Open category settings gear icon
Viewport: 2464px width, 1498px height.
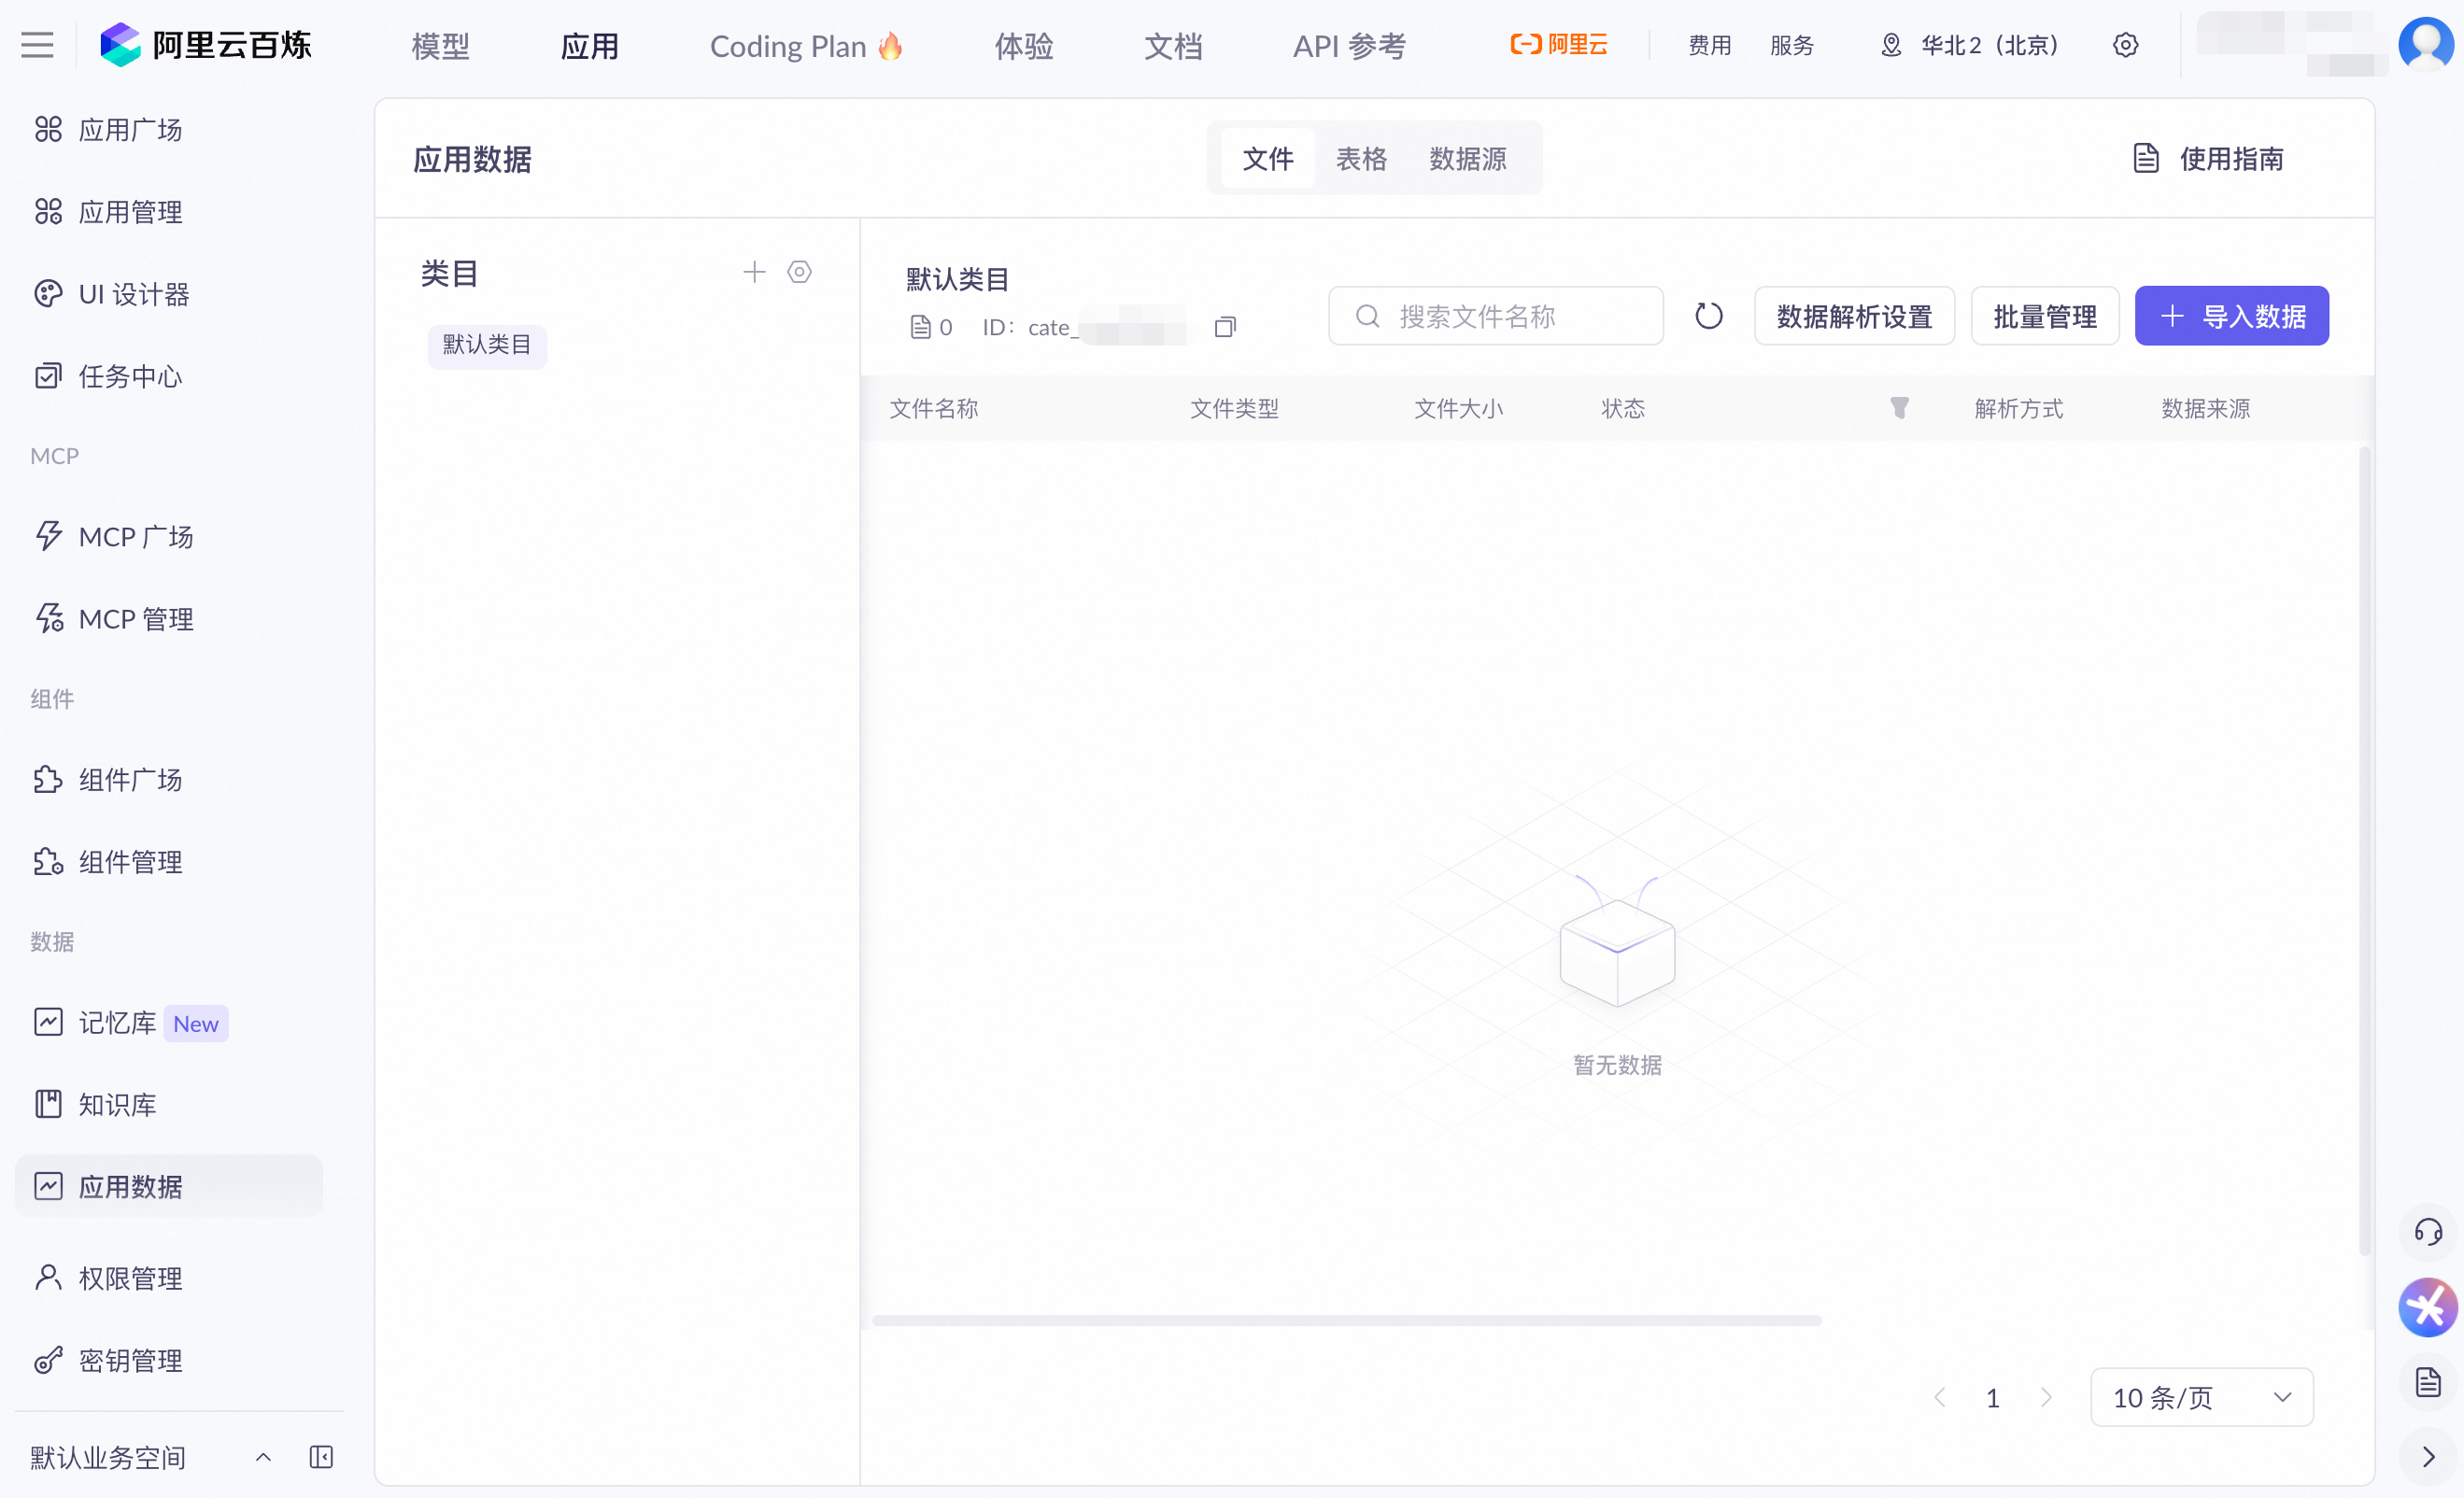click(799, 272)
